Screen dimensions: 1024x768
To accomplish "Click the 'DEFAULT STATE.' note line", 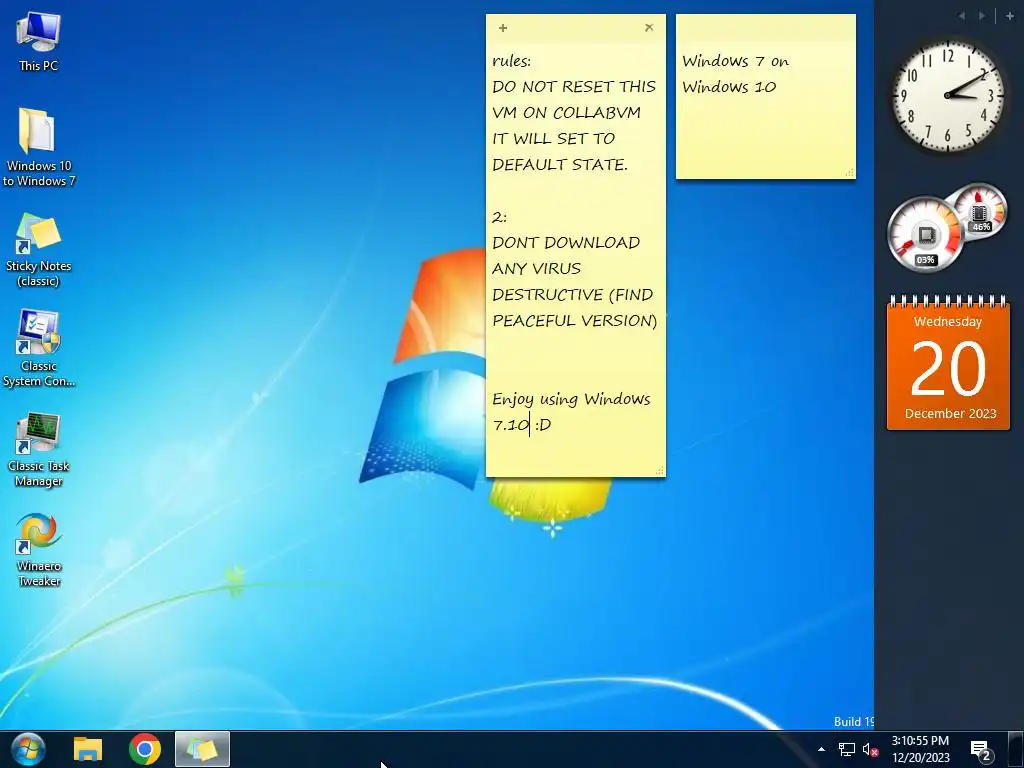I will [560, 165].
